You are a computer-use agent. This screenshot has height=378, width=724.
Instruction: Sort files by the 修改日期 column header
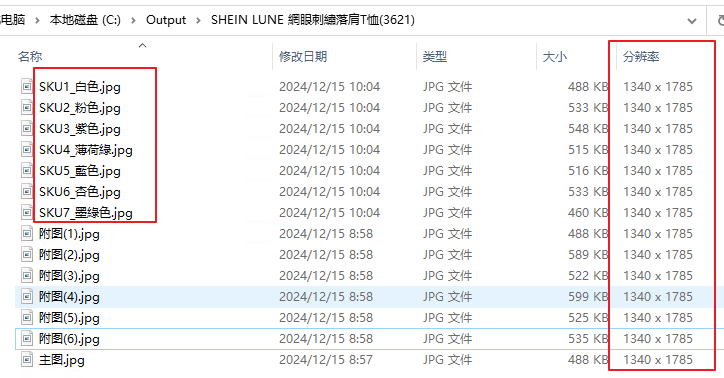(303, 56)
